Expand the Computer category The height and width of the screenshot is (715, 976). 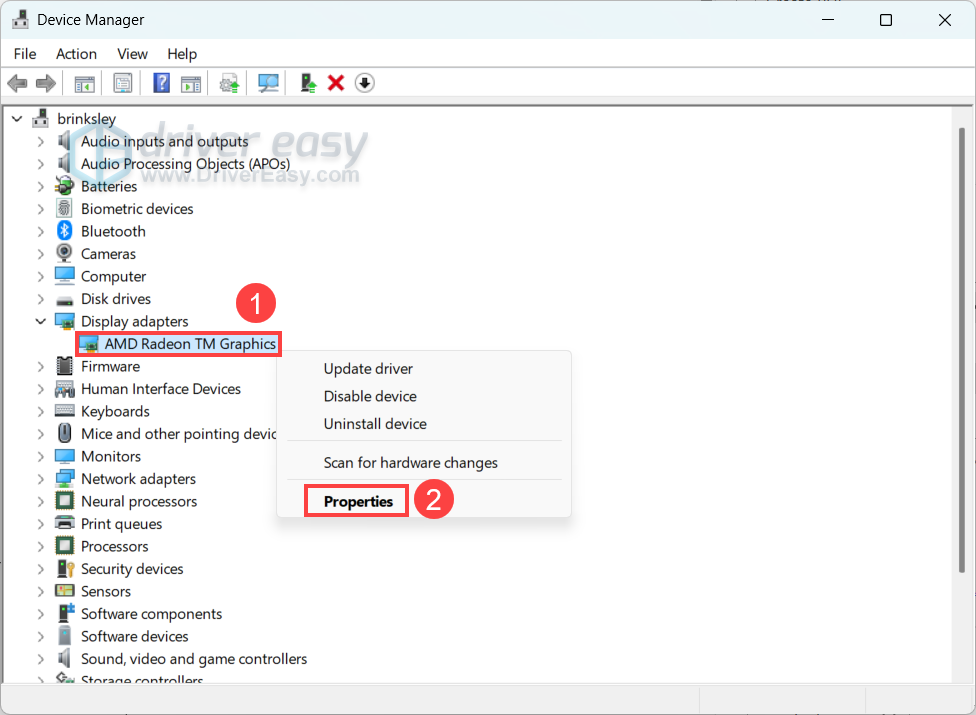40,276
